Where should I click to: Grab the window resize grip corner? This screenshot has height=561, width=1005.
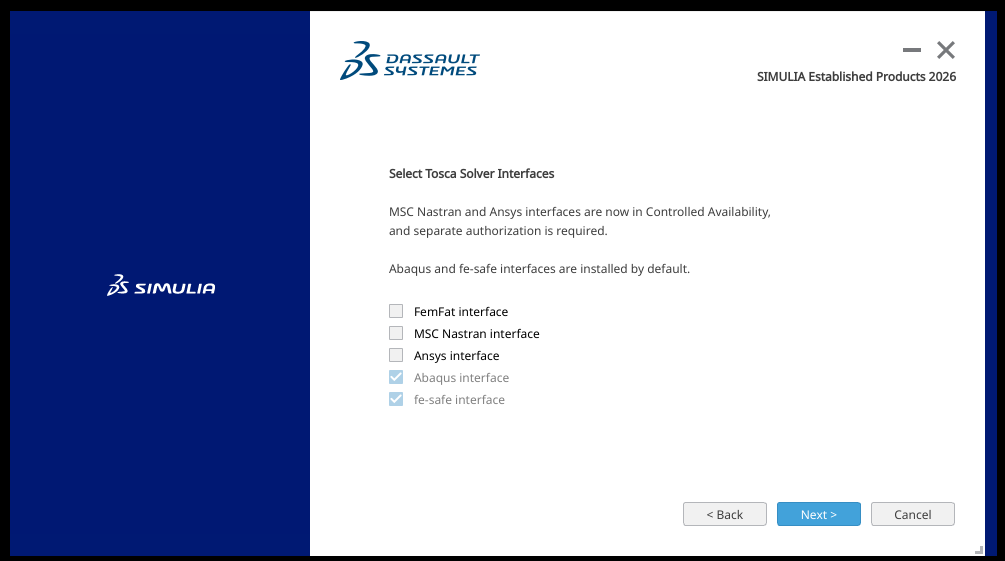[979, 550]
